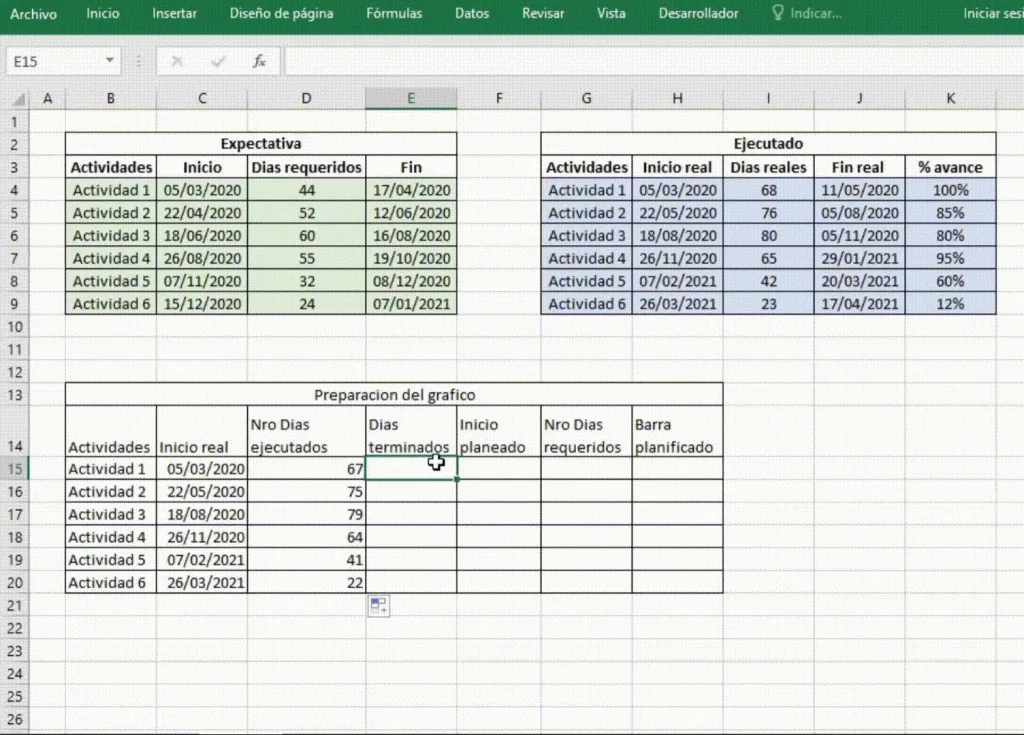This screenshot has width=1024, height=735.
Task: Select column K header
Action: [950, 99]
